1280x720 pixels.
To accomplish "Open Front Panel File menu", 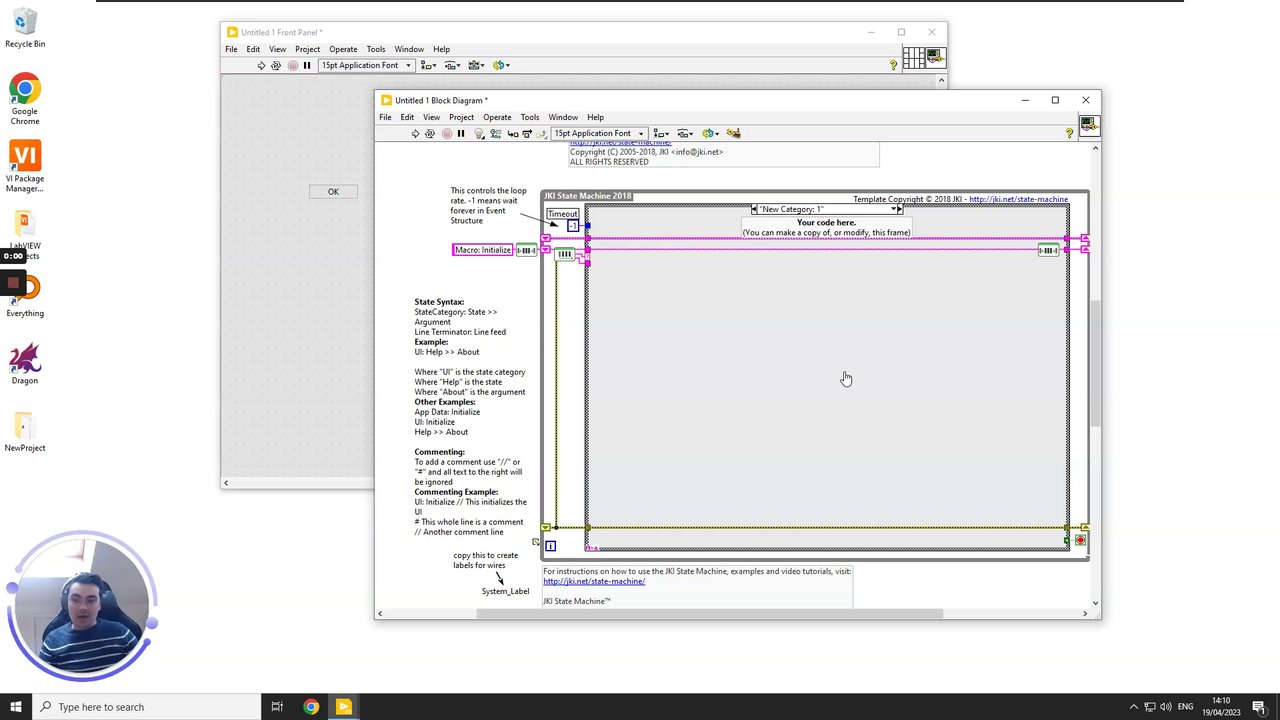I will pyautogui.click(x=231, y=49).
